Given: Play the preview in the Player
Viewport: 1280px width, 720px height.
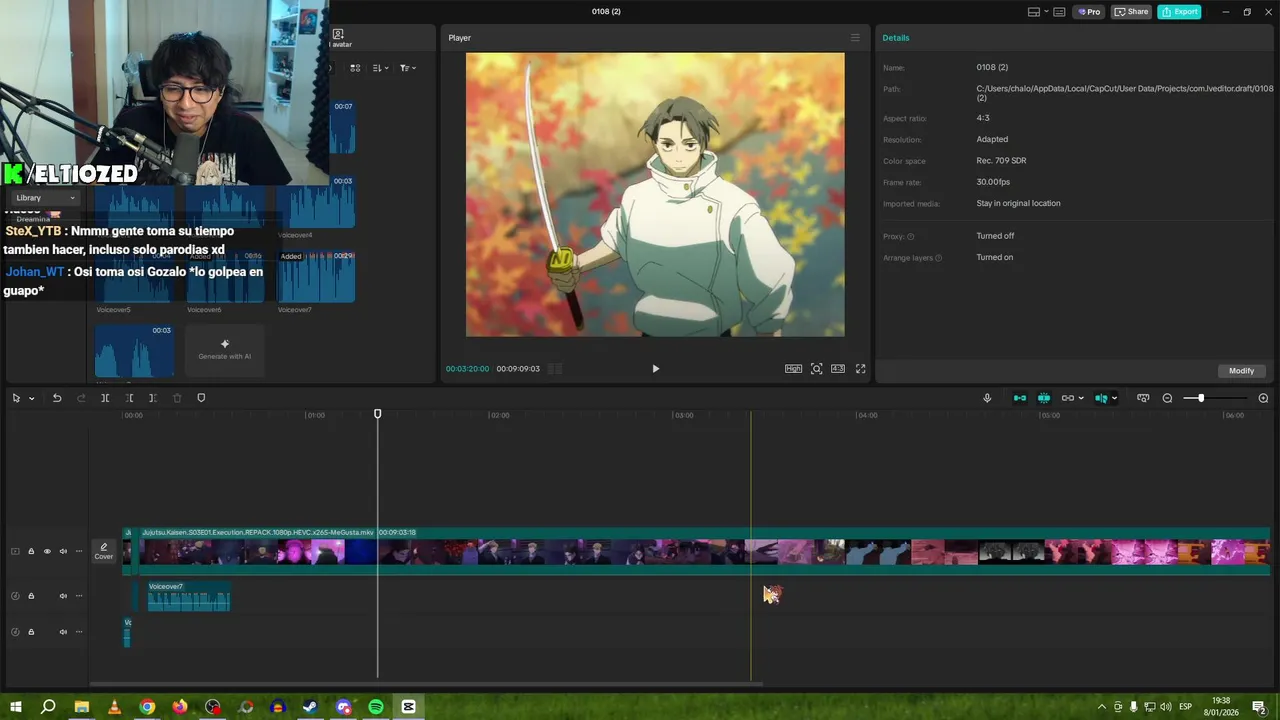Looking at the screenshot, I should (656, 369).
